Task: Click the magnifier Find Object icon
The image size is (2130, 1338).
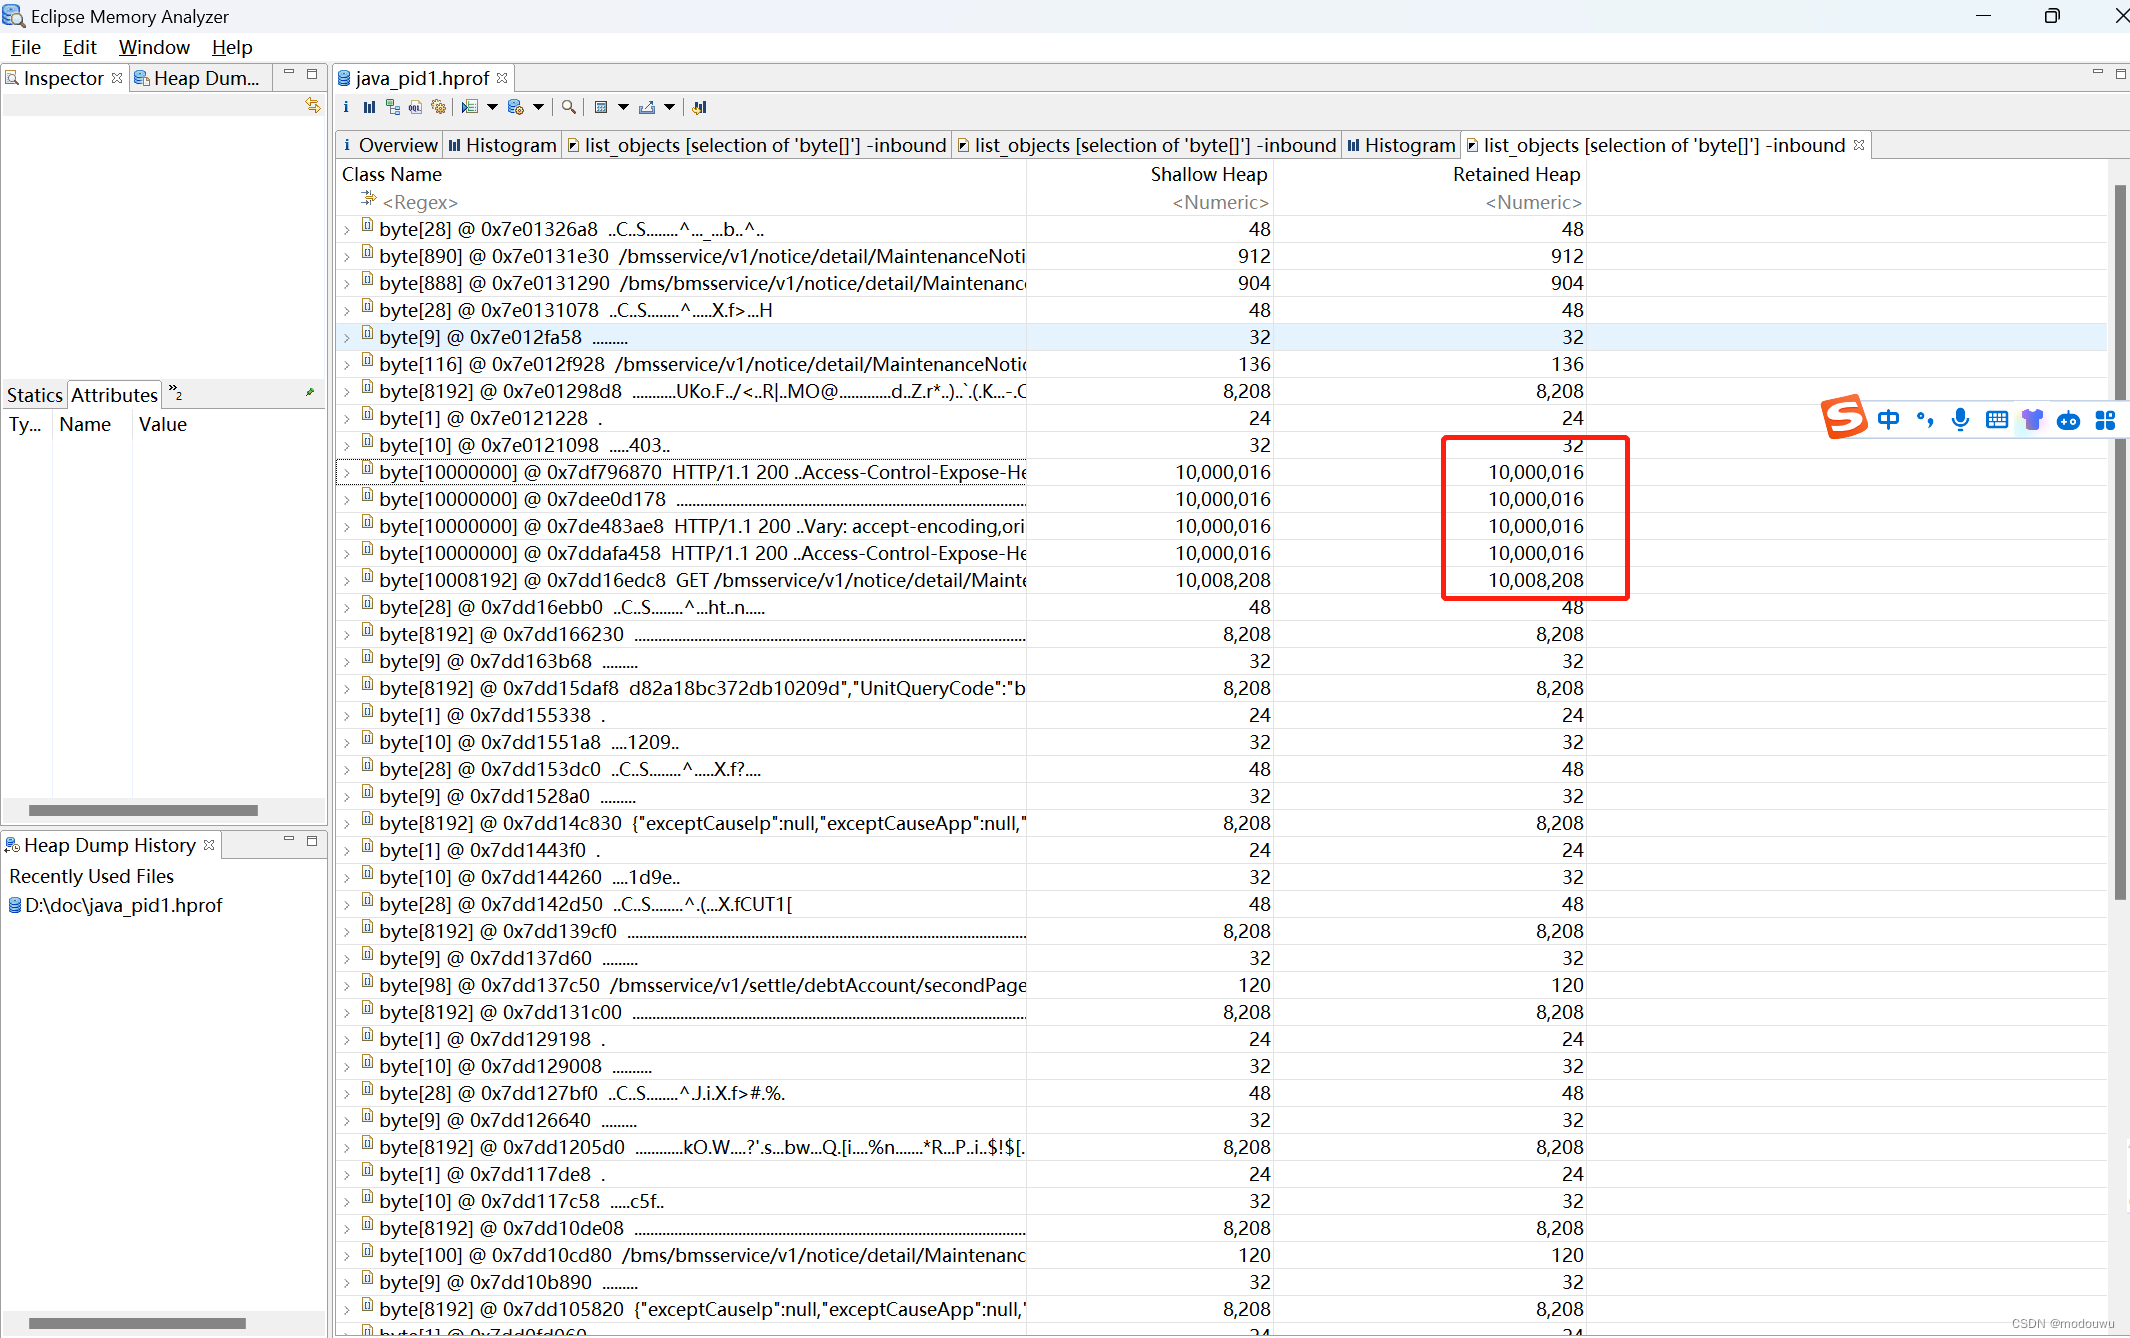Action: tap(568, 107)
